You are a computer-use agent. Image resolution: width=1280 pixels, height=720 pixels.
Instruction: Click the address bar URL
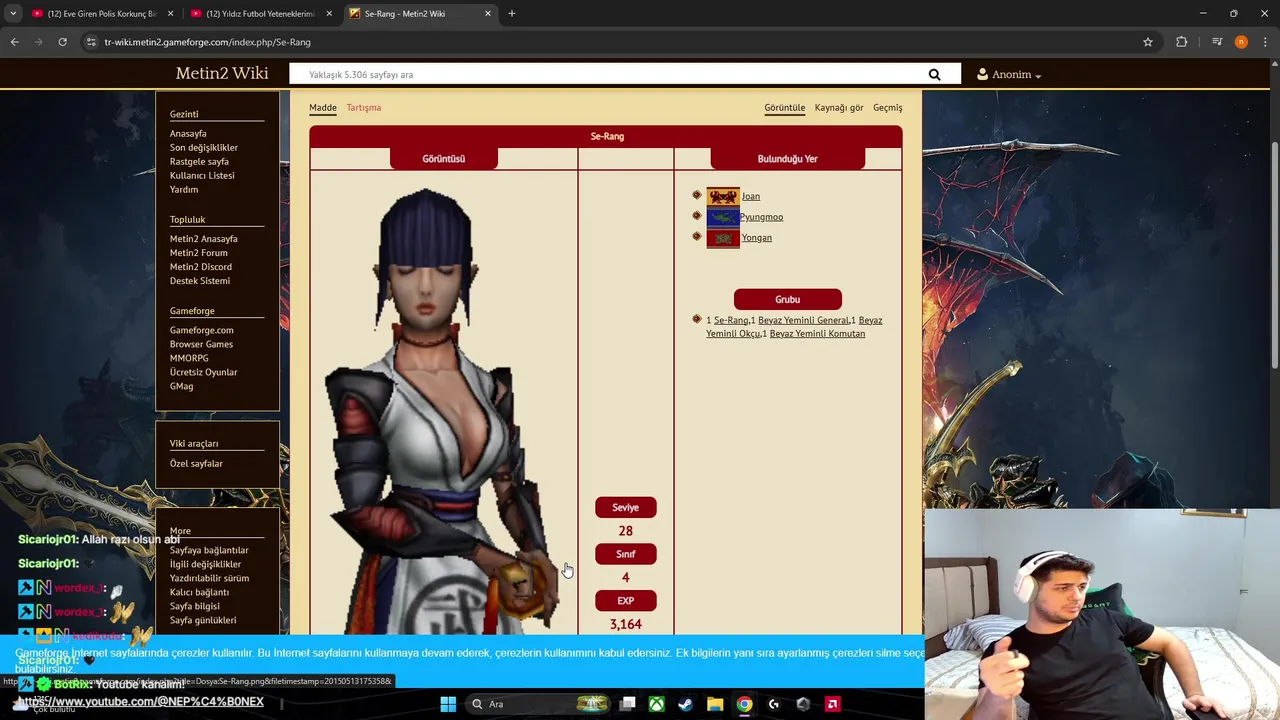tap(207, 42)
